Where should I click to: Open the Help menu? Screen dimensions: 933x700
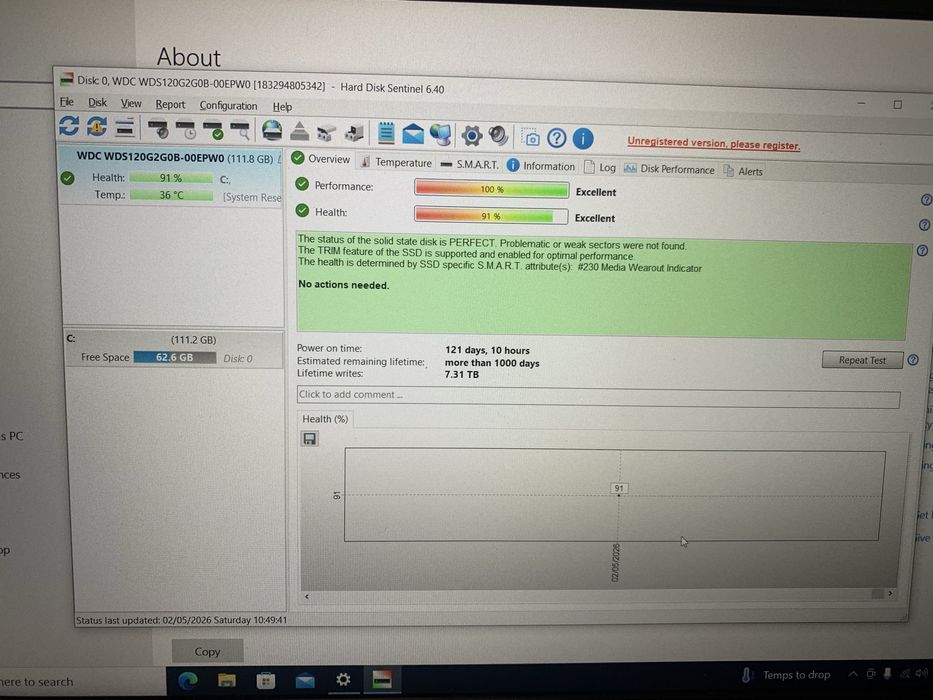282,107
